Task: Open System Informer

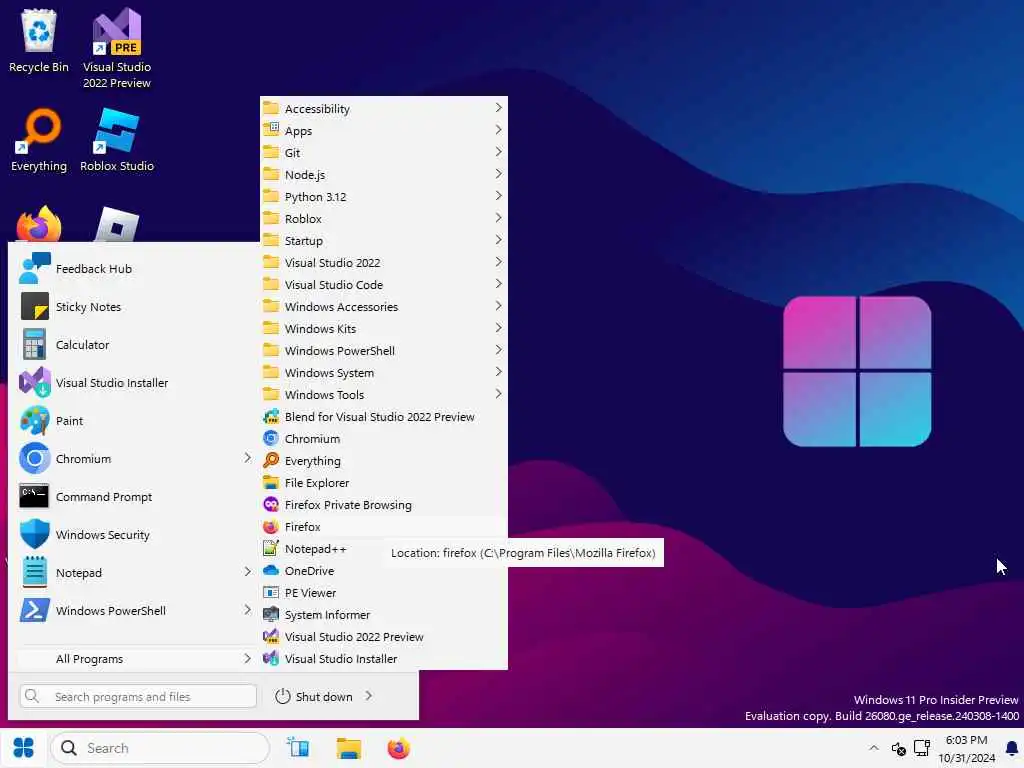Action: (x=383, y=615)
